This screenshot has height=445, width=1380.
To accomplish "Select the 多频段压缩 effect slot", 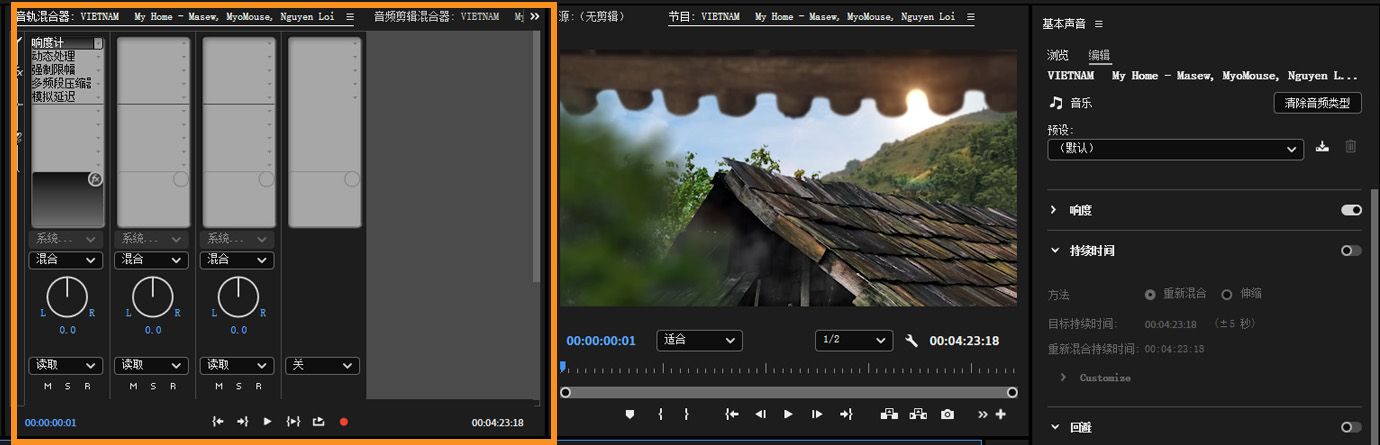I will click(x=66, y=84).
